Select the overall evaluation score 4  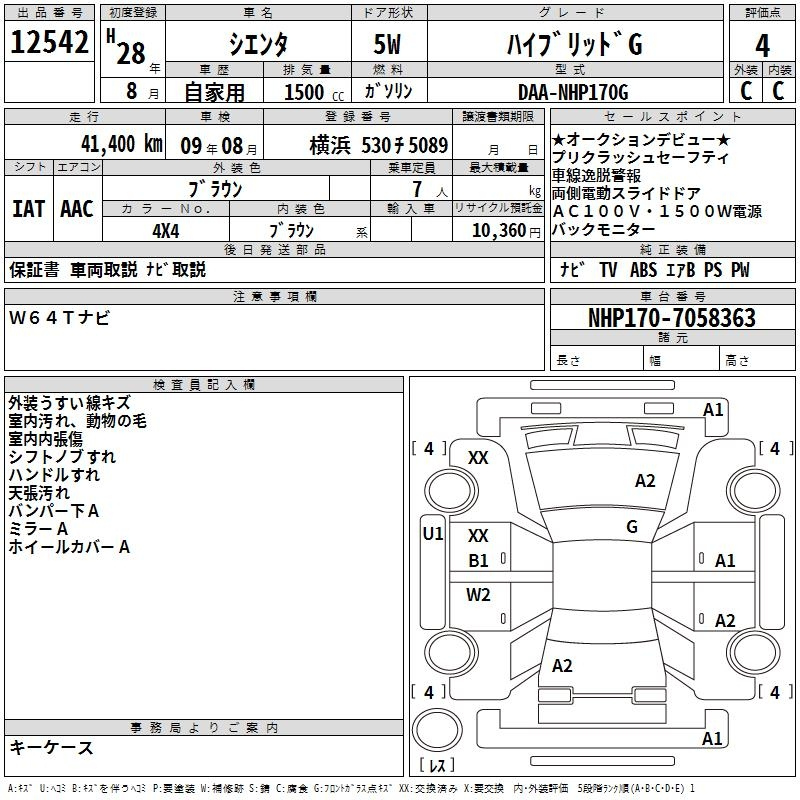[x=762, y=46]
